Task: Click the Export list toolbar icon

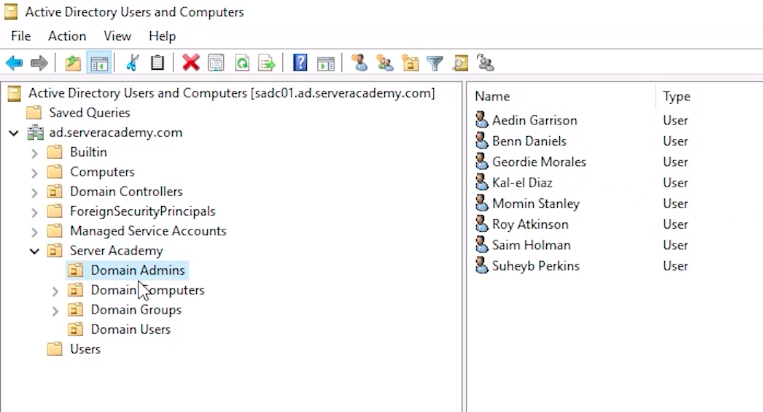Action: coord(267,63)
